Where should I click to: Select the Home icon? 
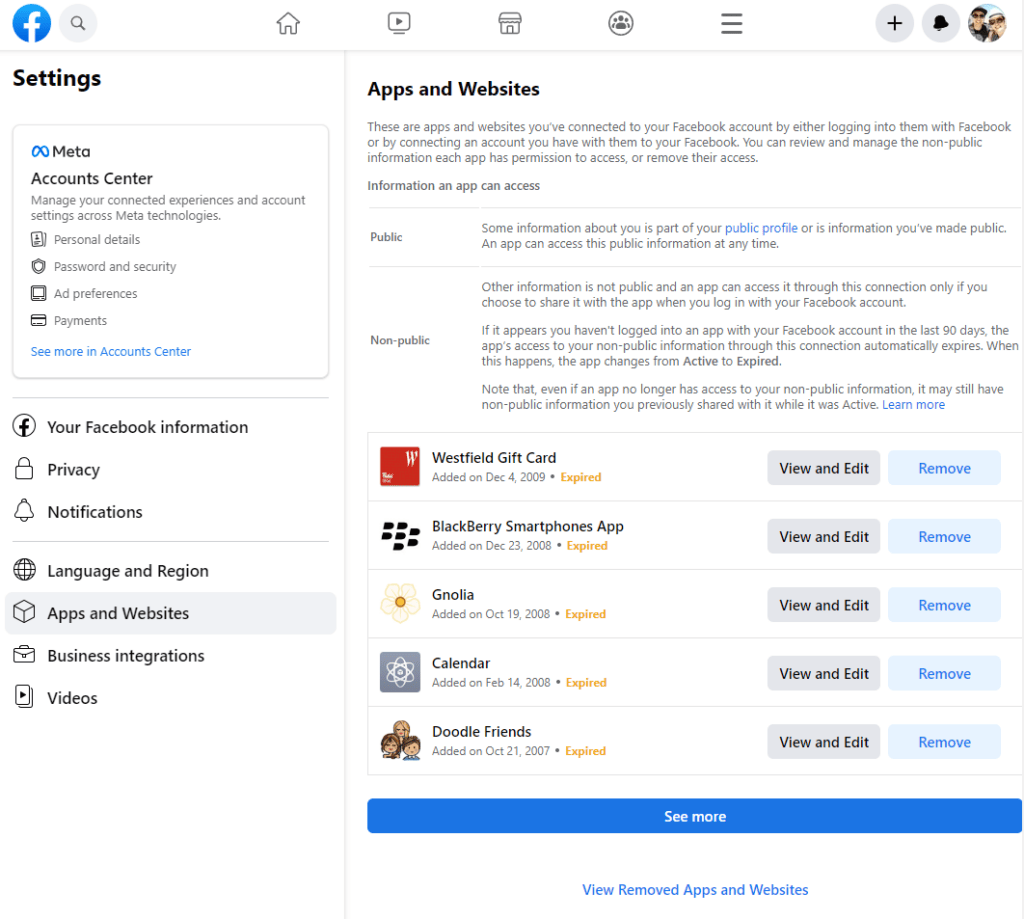click(288, 23)
